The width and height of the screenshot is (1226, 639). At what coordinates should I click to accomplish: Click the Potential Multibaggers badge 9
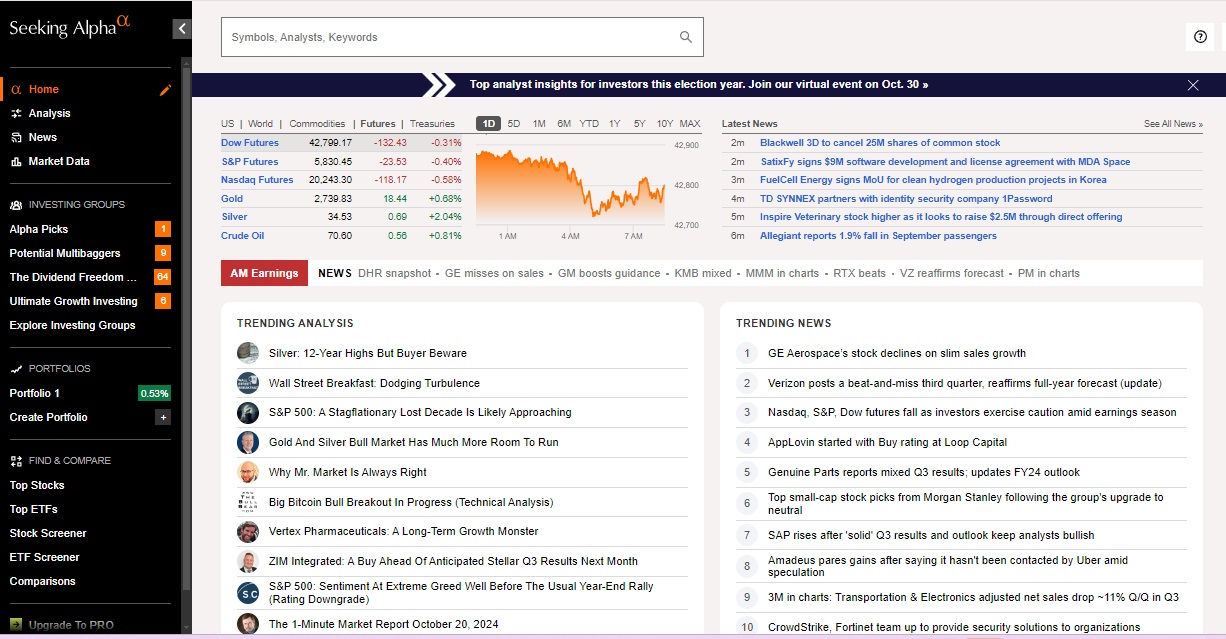163,253
